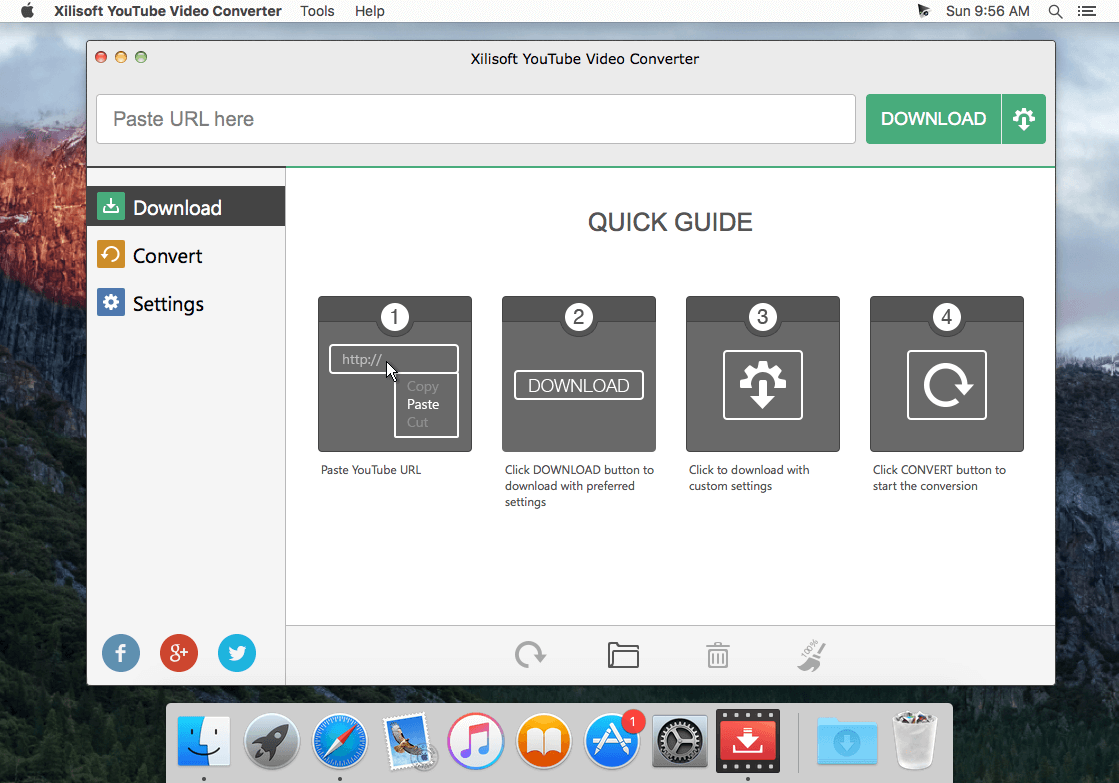The height and width of the screenshot is (783, 1119).
Task: Click the trash delete icon in bottom toolbar
Action: [718, 655]
